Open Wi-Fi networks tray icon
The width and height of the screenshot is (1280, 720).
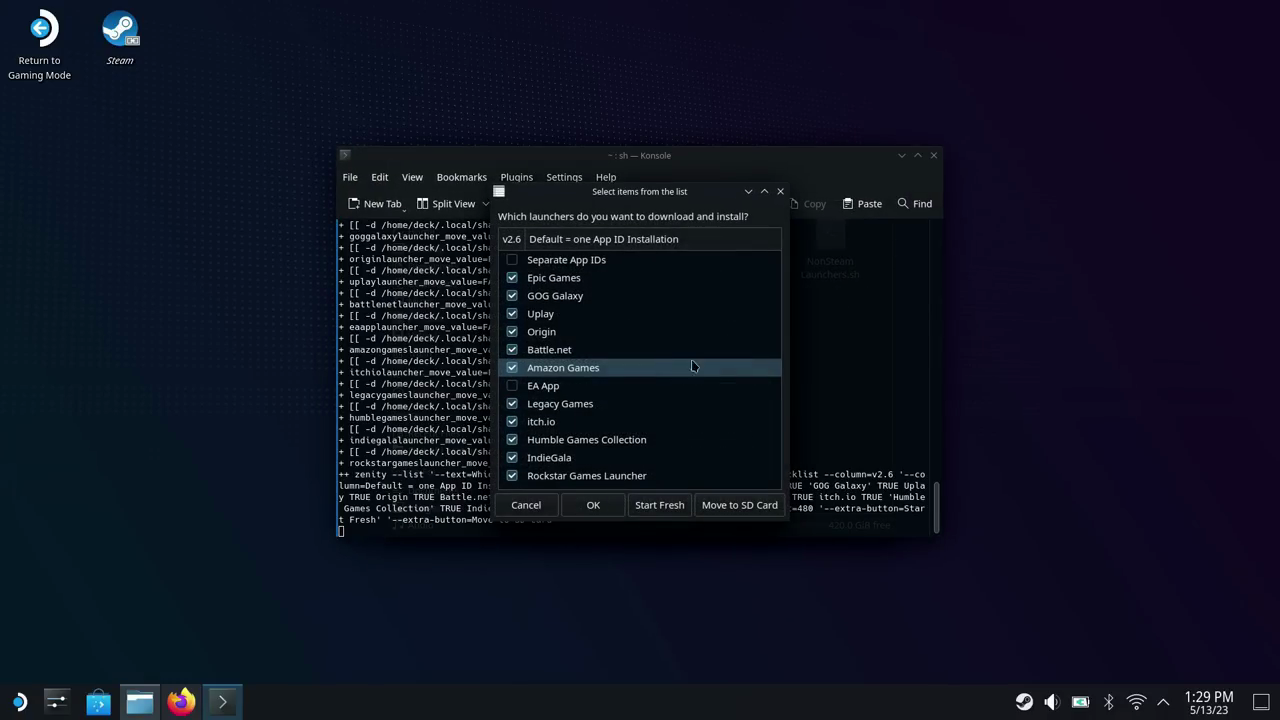coord(1136,702)
